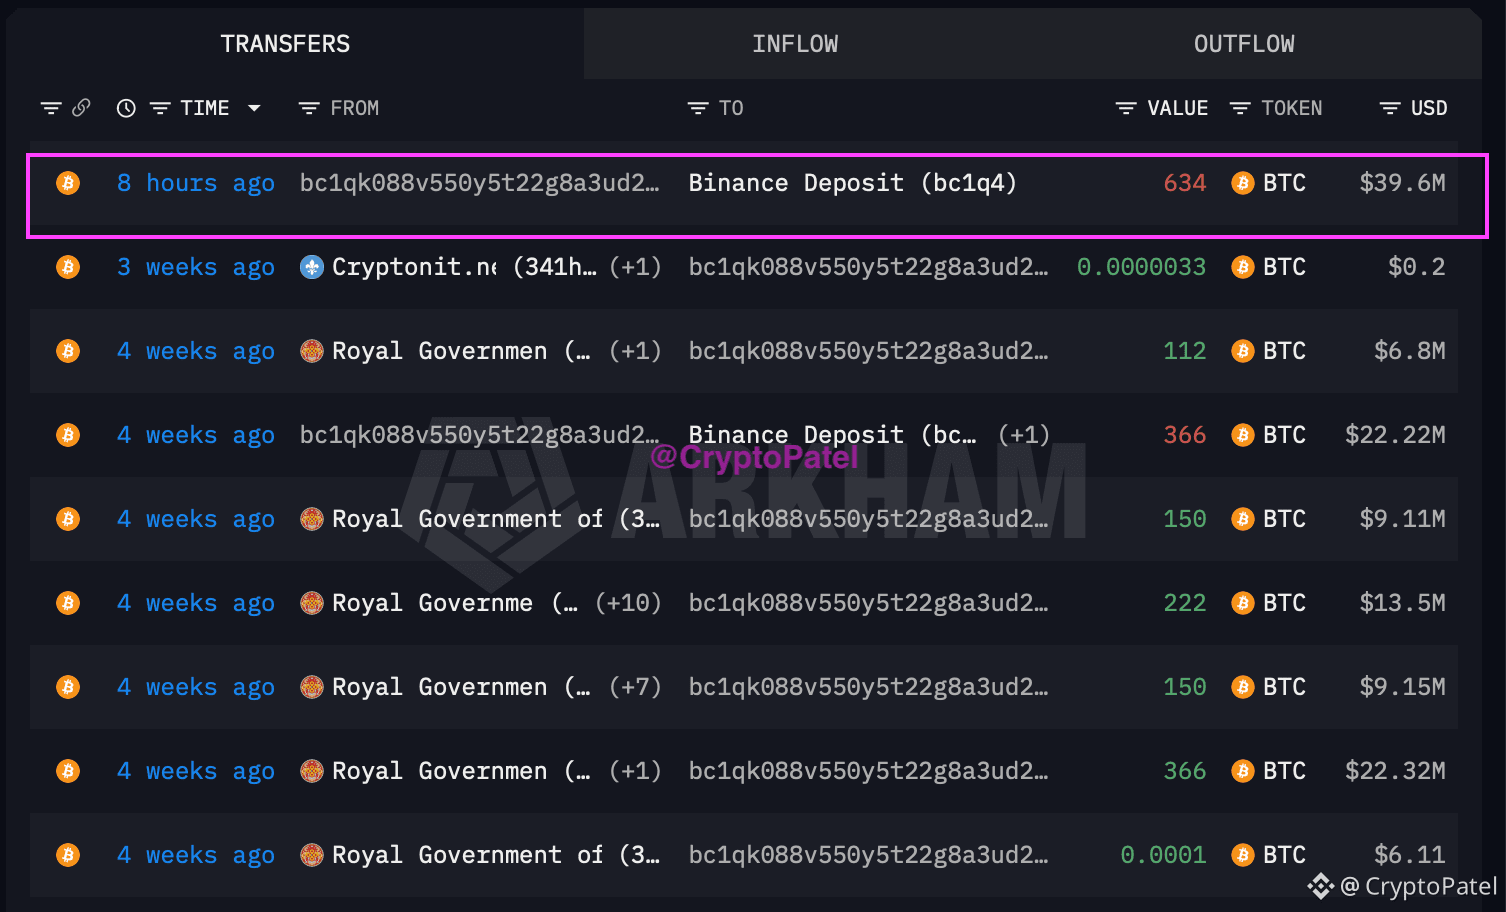Open the USD column filter icon

[x=1390, y=108]
